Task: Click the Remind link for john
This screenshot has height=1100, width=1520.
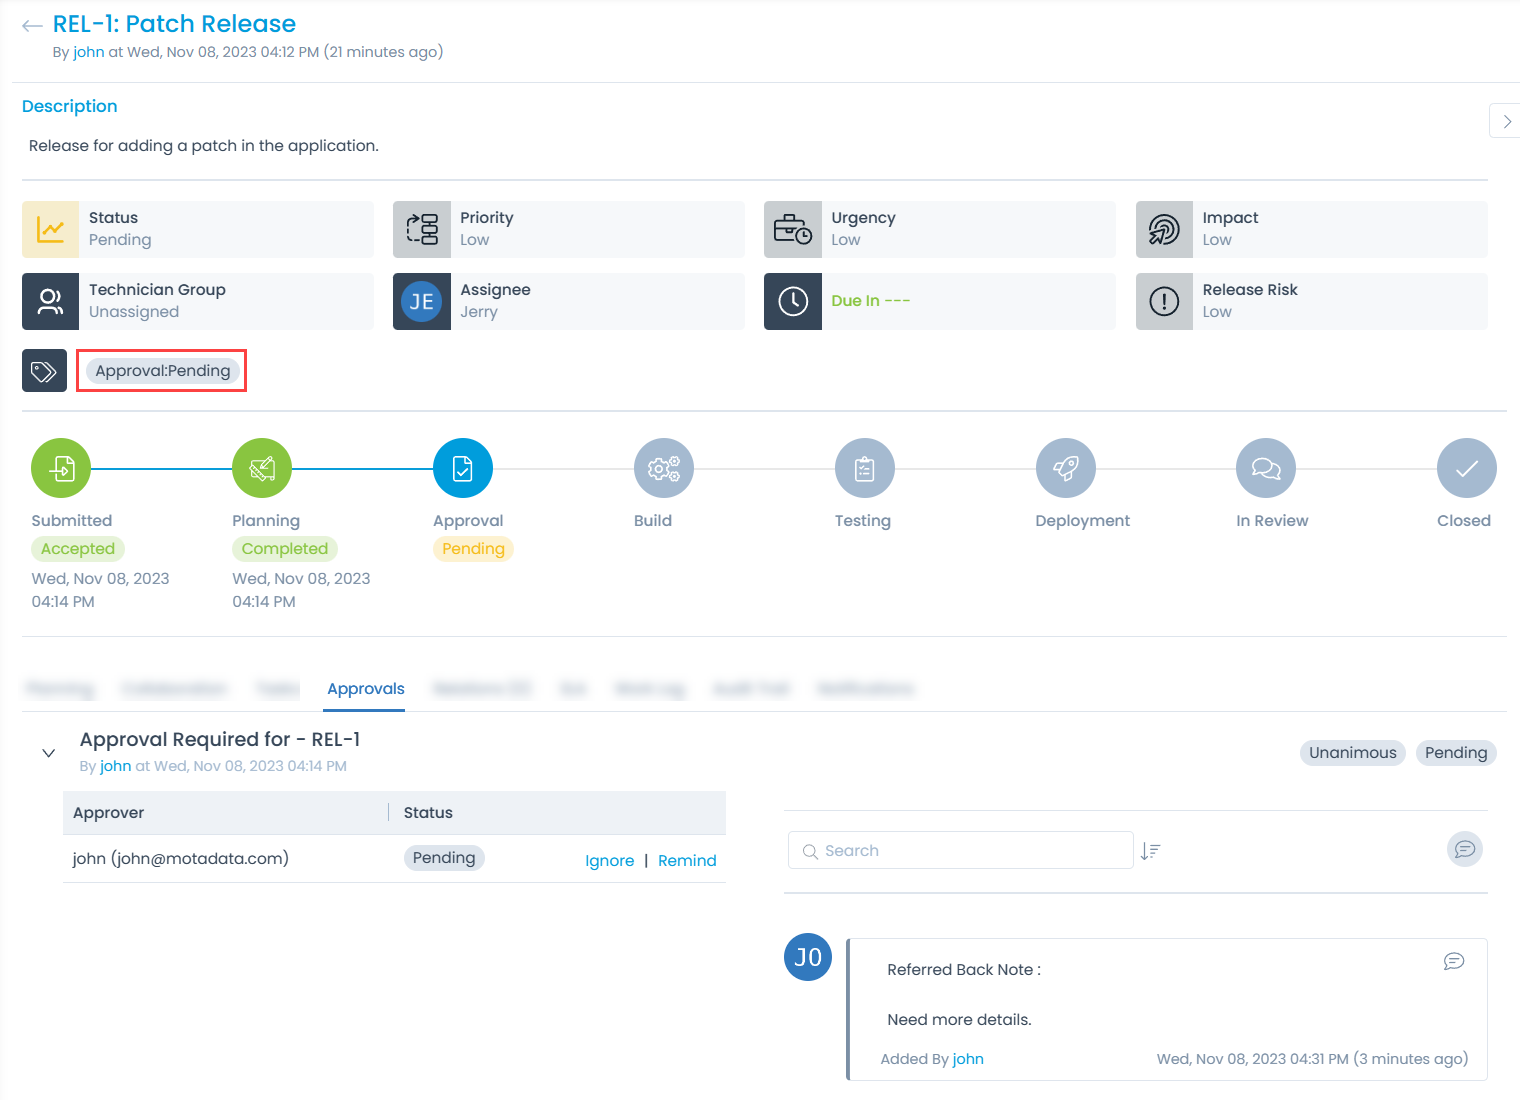Action: point(687,861)
